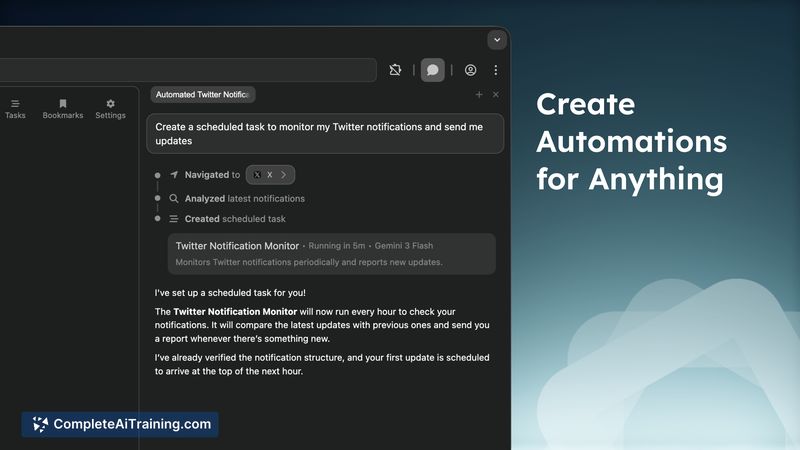Click the crossed-out extensions icon in toolbar
Image resolution: width=800 pixels, height=450 pixels.
(395, 70)
